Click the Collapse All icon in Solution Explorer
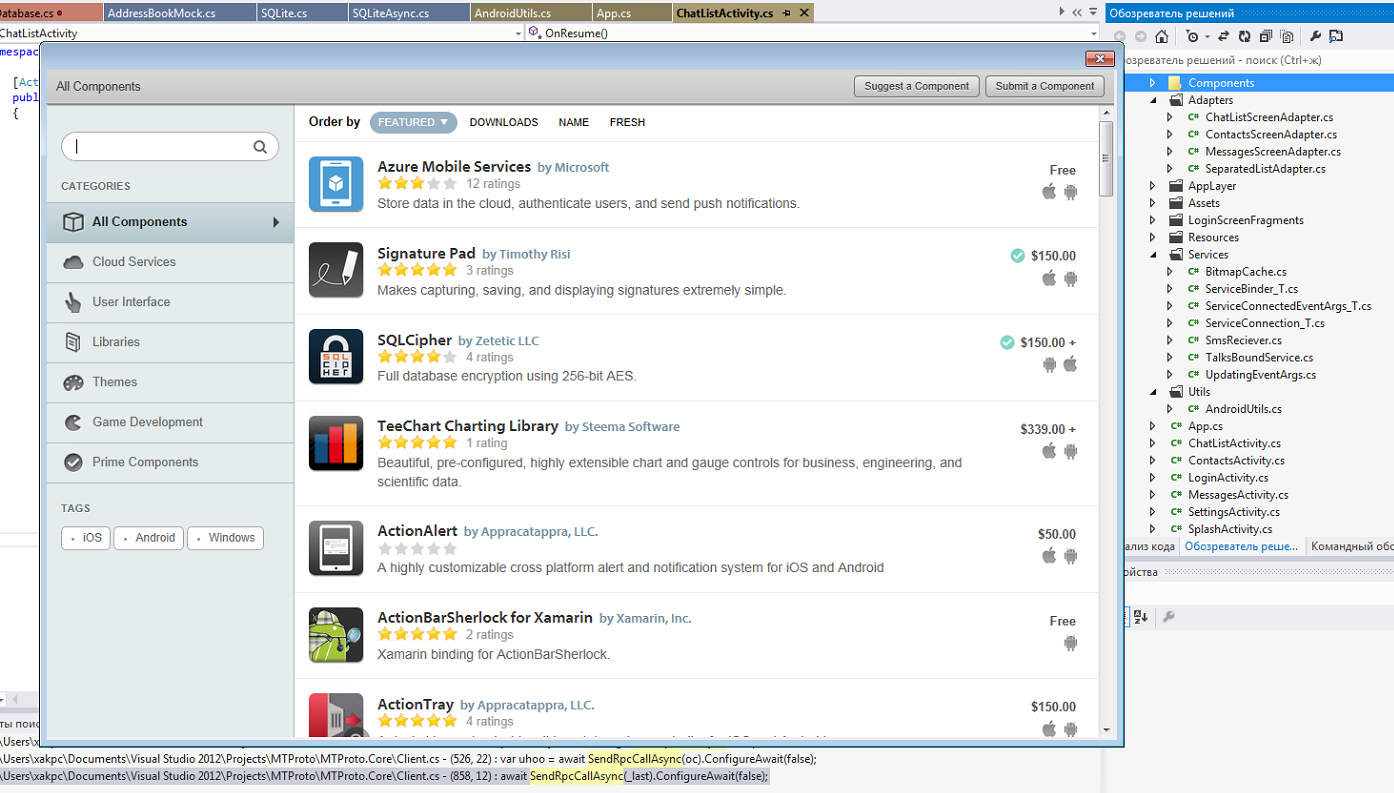 (1265, 36)
